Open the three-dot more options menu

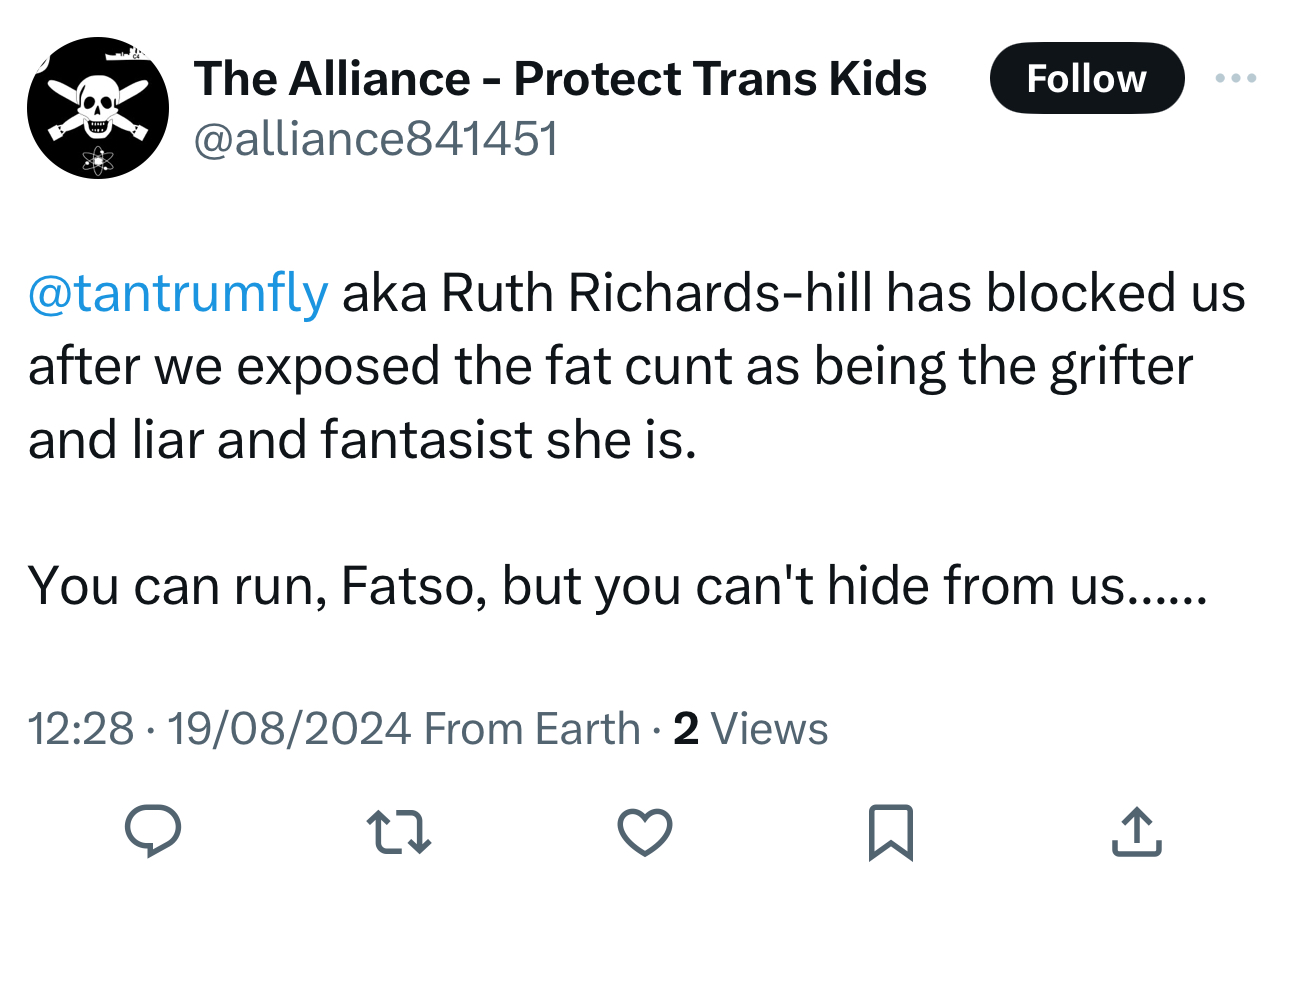tap(1236, 78)
